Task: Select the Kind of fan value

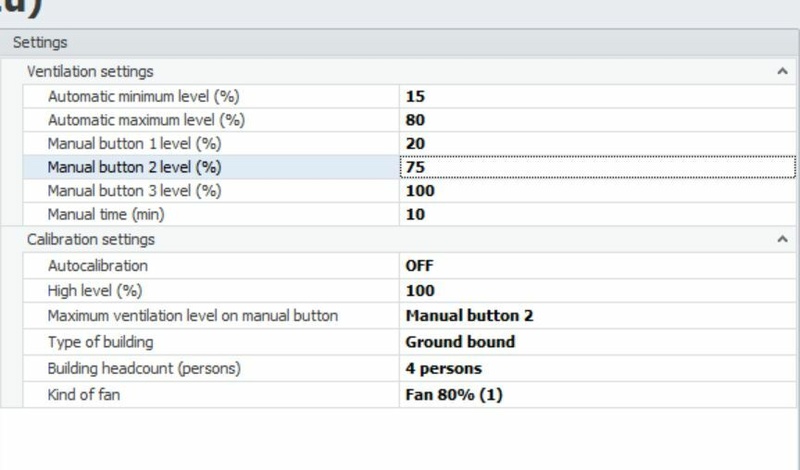Action: pyautogui.click(x=454, y=395)
